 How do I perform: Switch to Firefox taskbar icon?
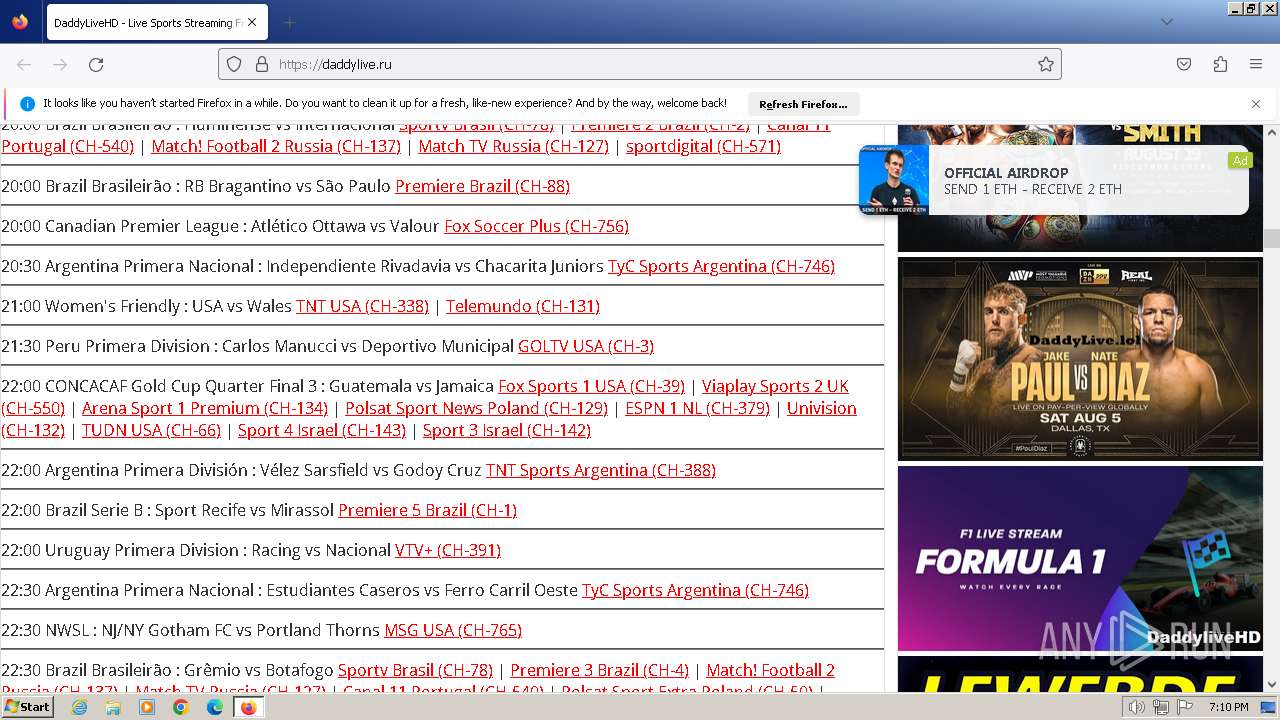[x=248, y=707]
